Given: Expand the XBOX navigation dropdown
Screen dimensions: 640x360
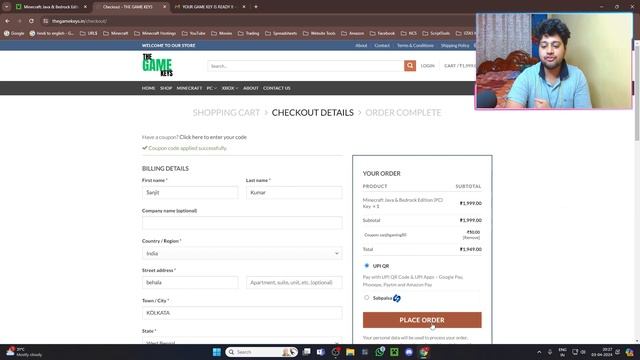Looking at the screenshot, I should [230, 88].
